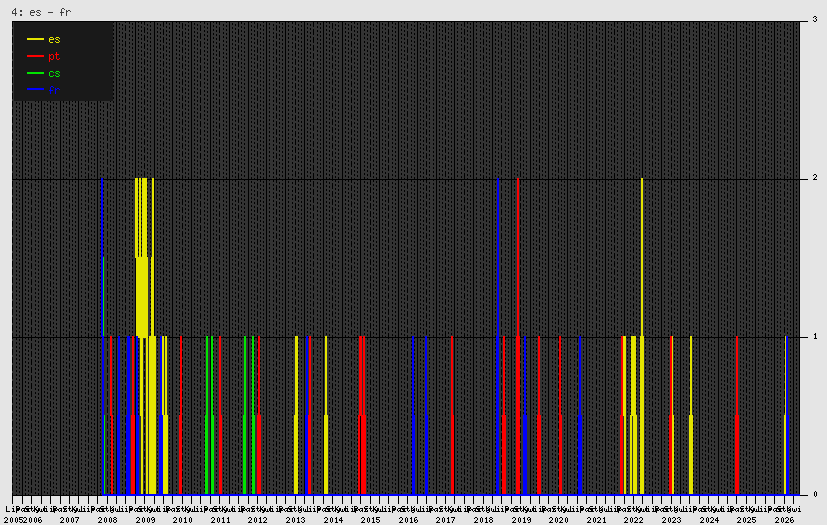Image resolution: width=827 pixels, height=525 pixels.
Task: Click the blue bar reaching 2 near 2018
Action: (498, 336)
